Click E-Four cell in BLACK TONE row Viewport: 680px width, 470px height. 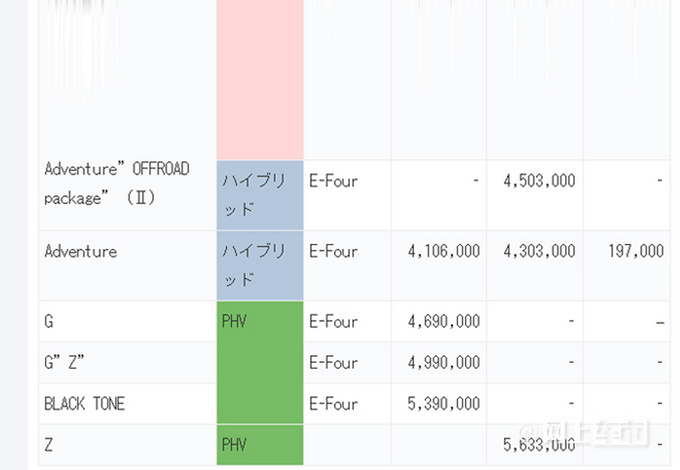(x=347, y=404)
